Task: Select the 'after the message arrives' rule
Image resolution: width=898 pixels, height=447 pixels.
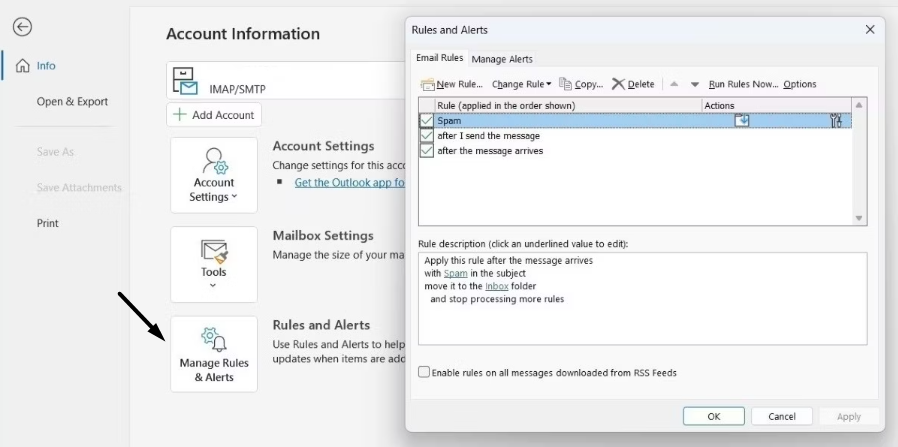Action: pos(490,151)
